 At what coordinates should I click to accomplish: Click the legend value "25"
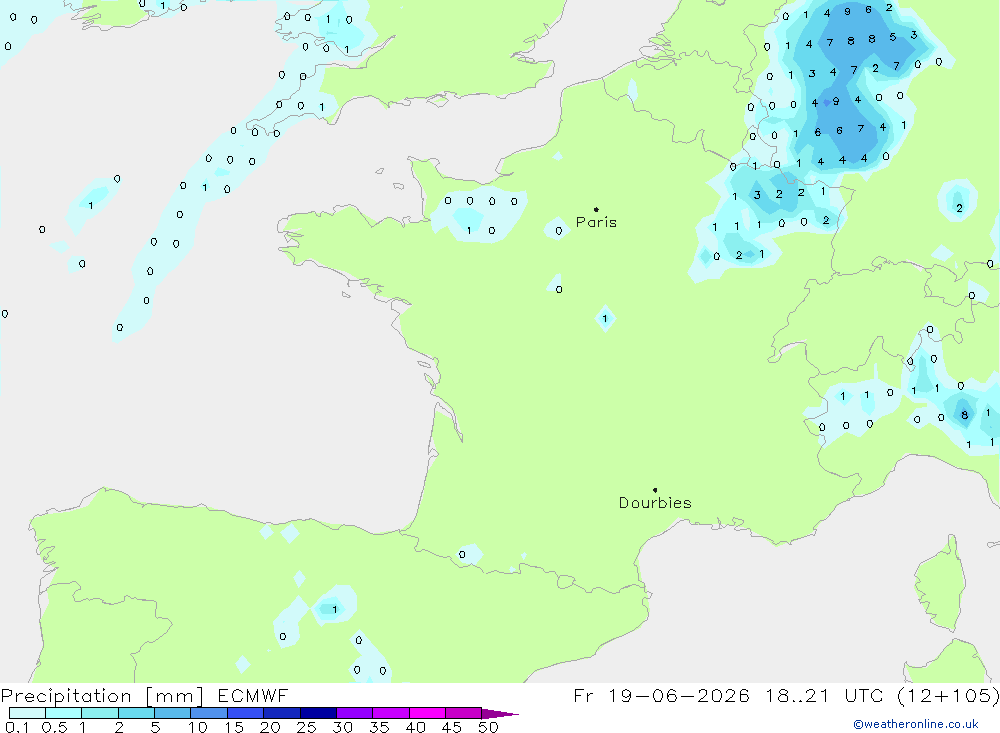[307, 727]
